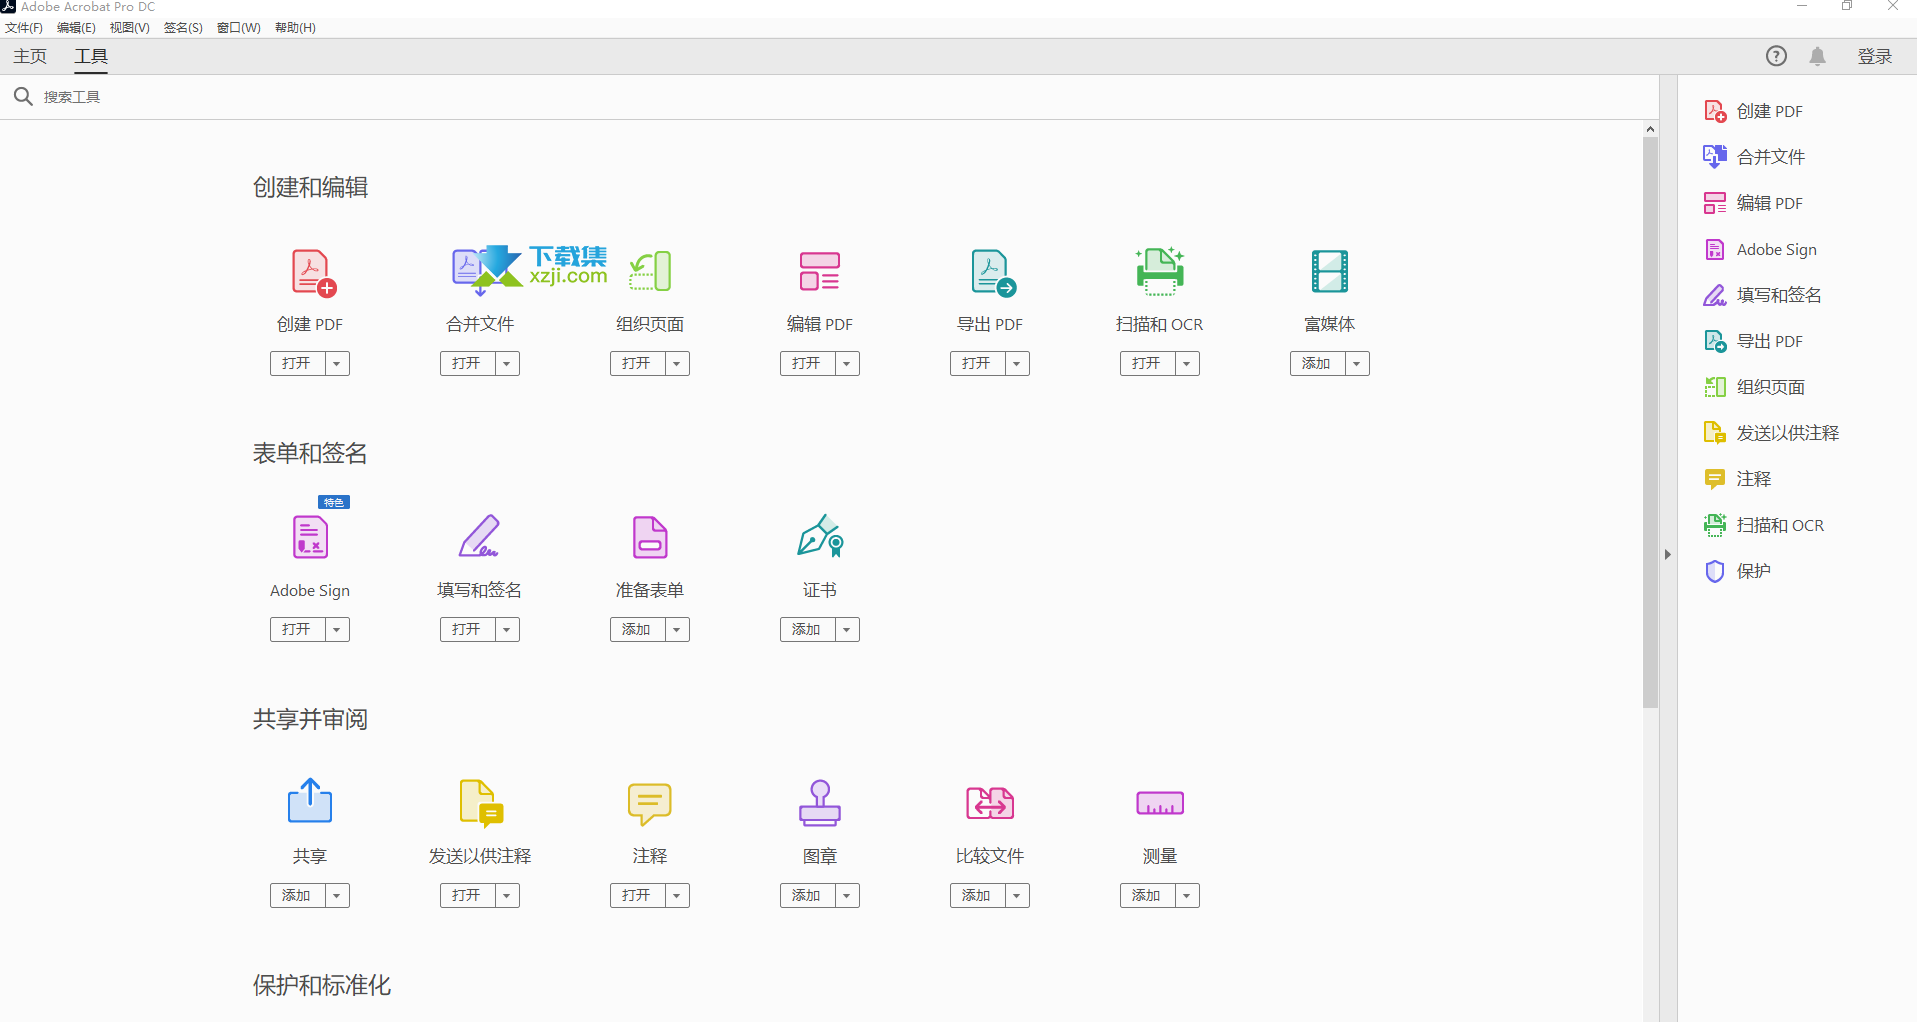Click the 富媒体 film icon
The width and height of the screenshot is (1917, 1022).
tap(1330, 271)
